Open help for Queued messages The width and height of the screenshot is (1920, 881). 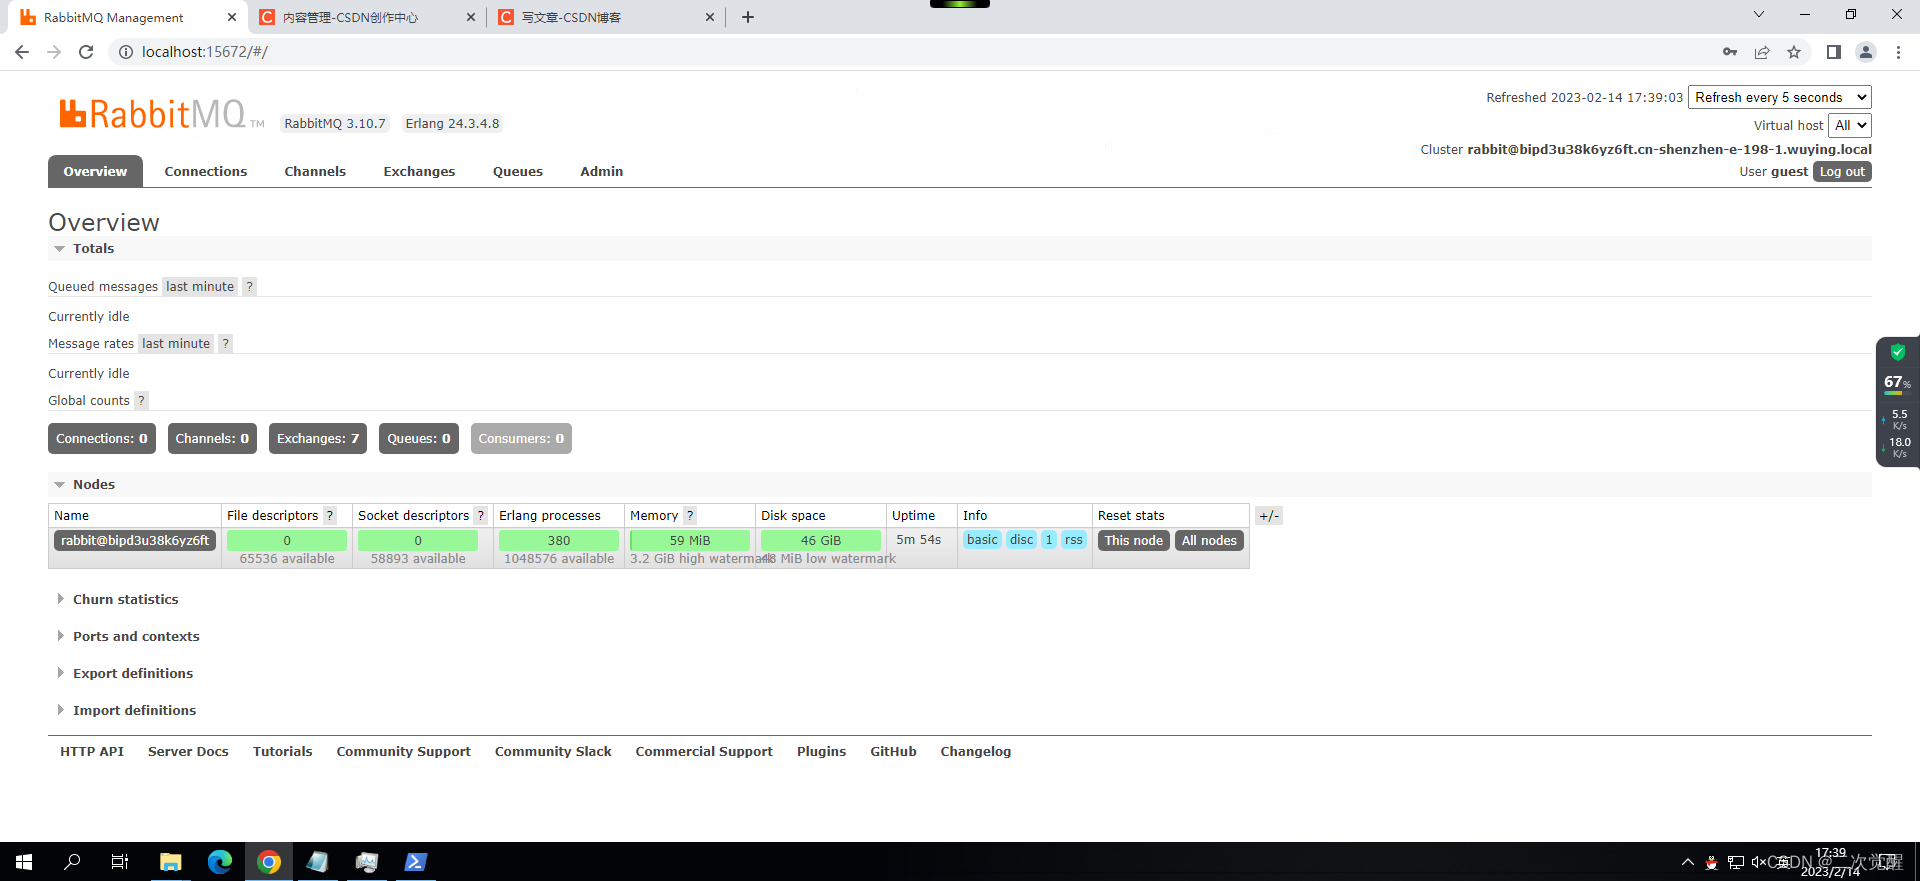[250, 286]
